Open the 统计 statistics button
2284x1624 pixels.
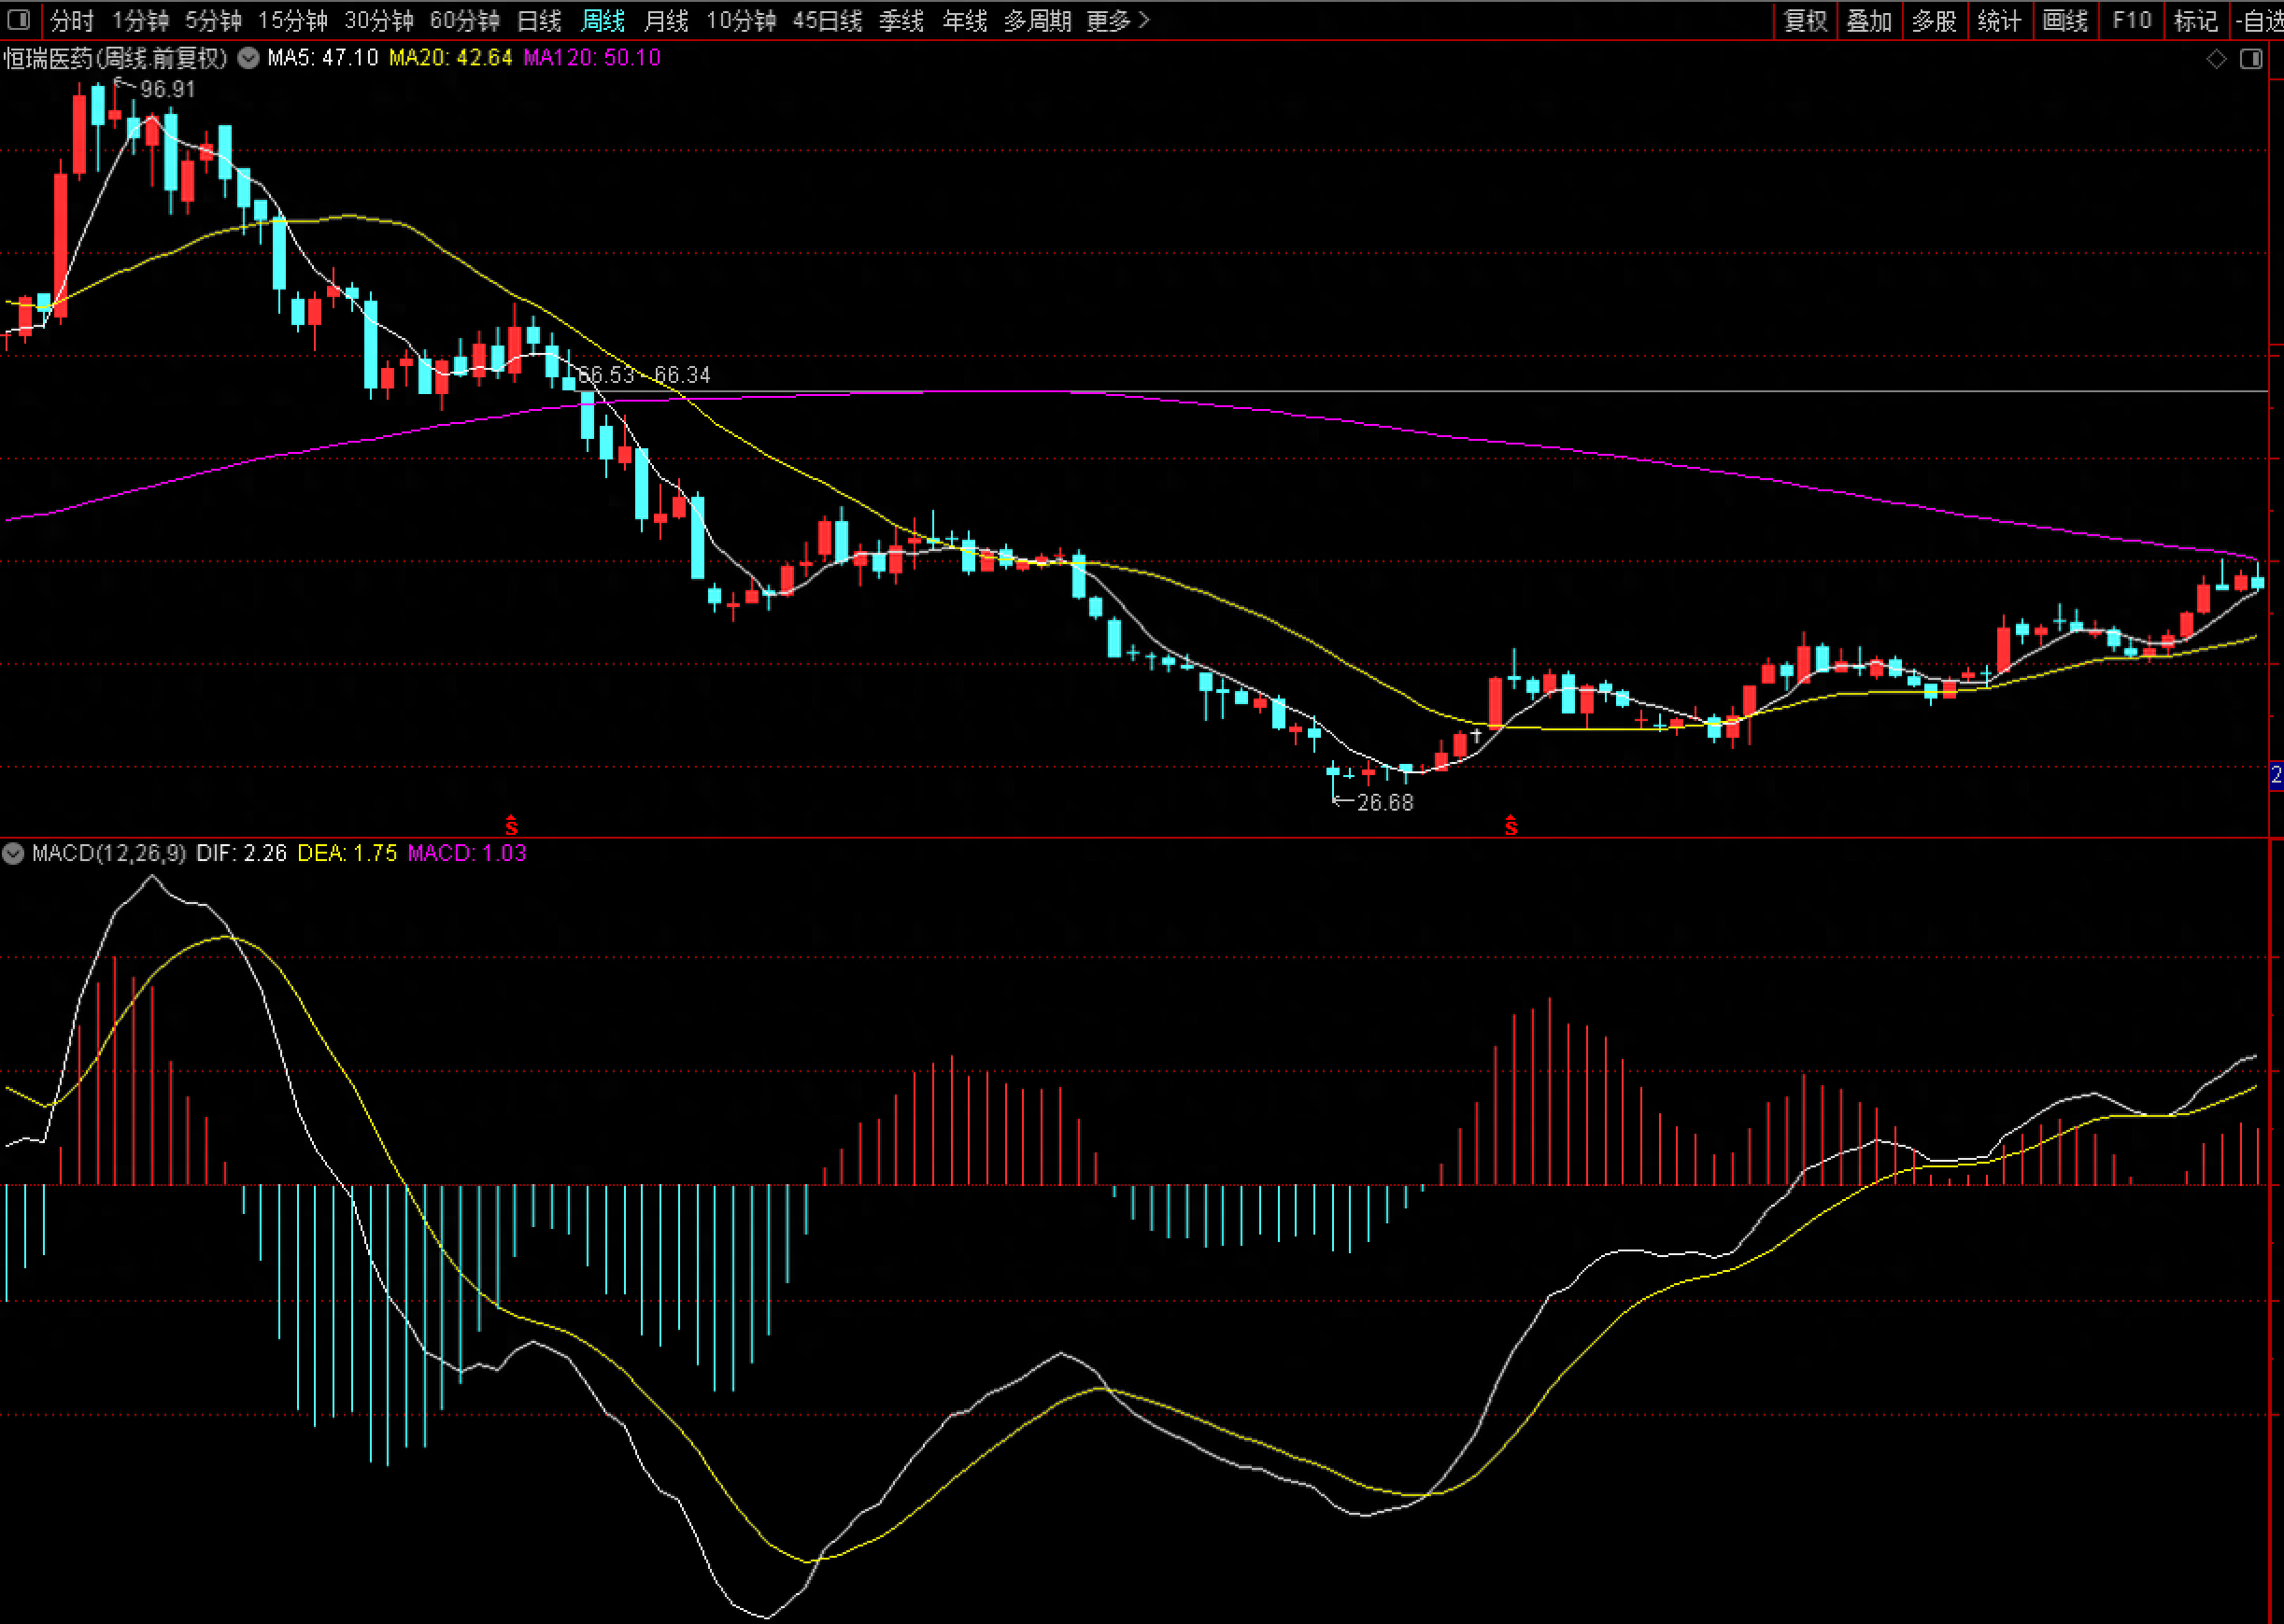coord(1999,20)
